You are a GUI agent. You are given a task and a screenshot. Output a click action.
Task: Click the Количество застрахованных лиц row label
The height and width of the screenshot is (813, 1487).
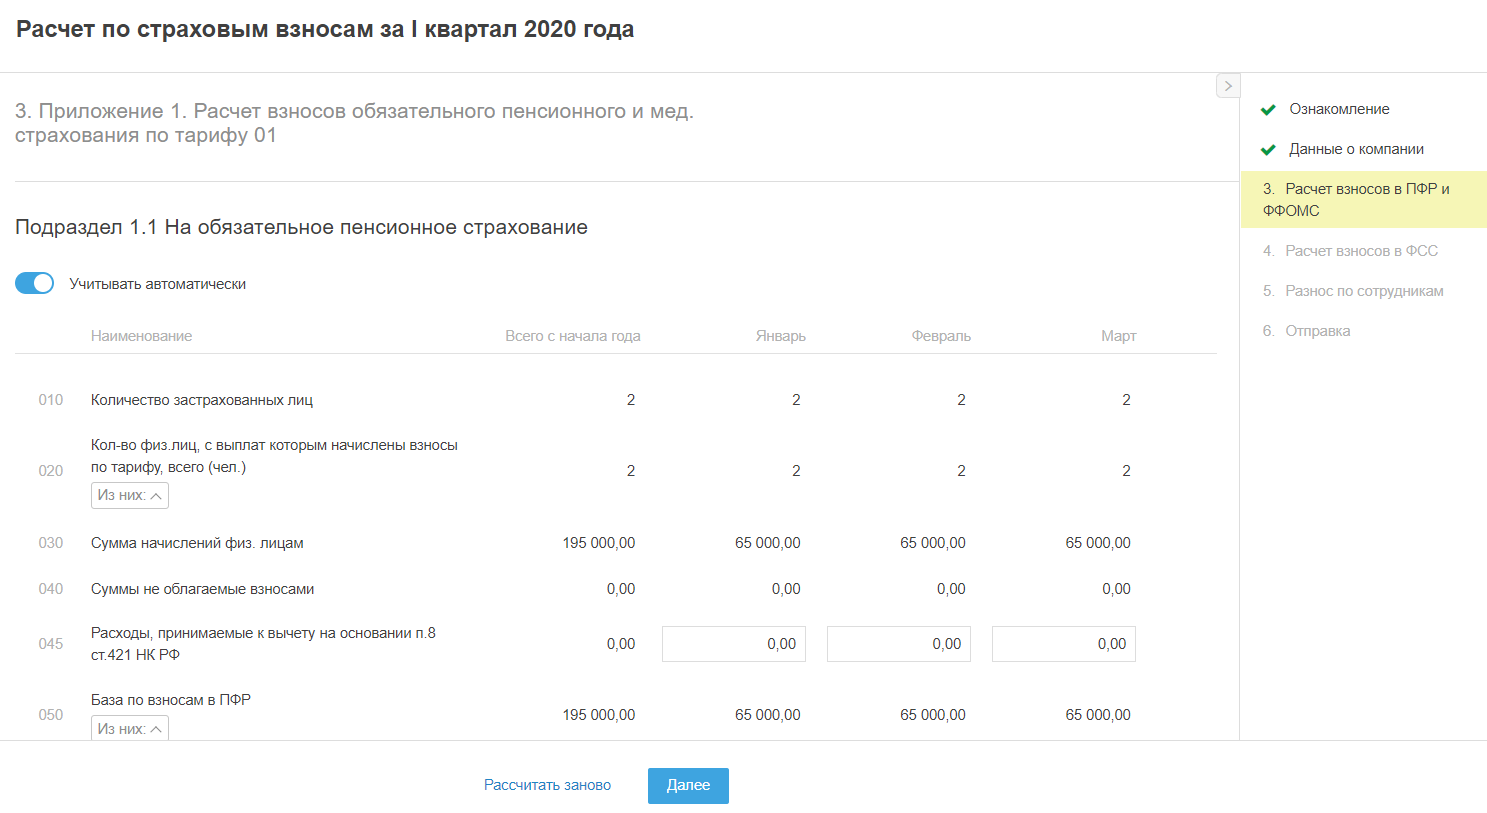[x=202, y=400]
